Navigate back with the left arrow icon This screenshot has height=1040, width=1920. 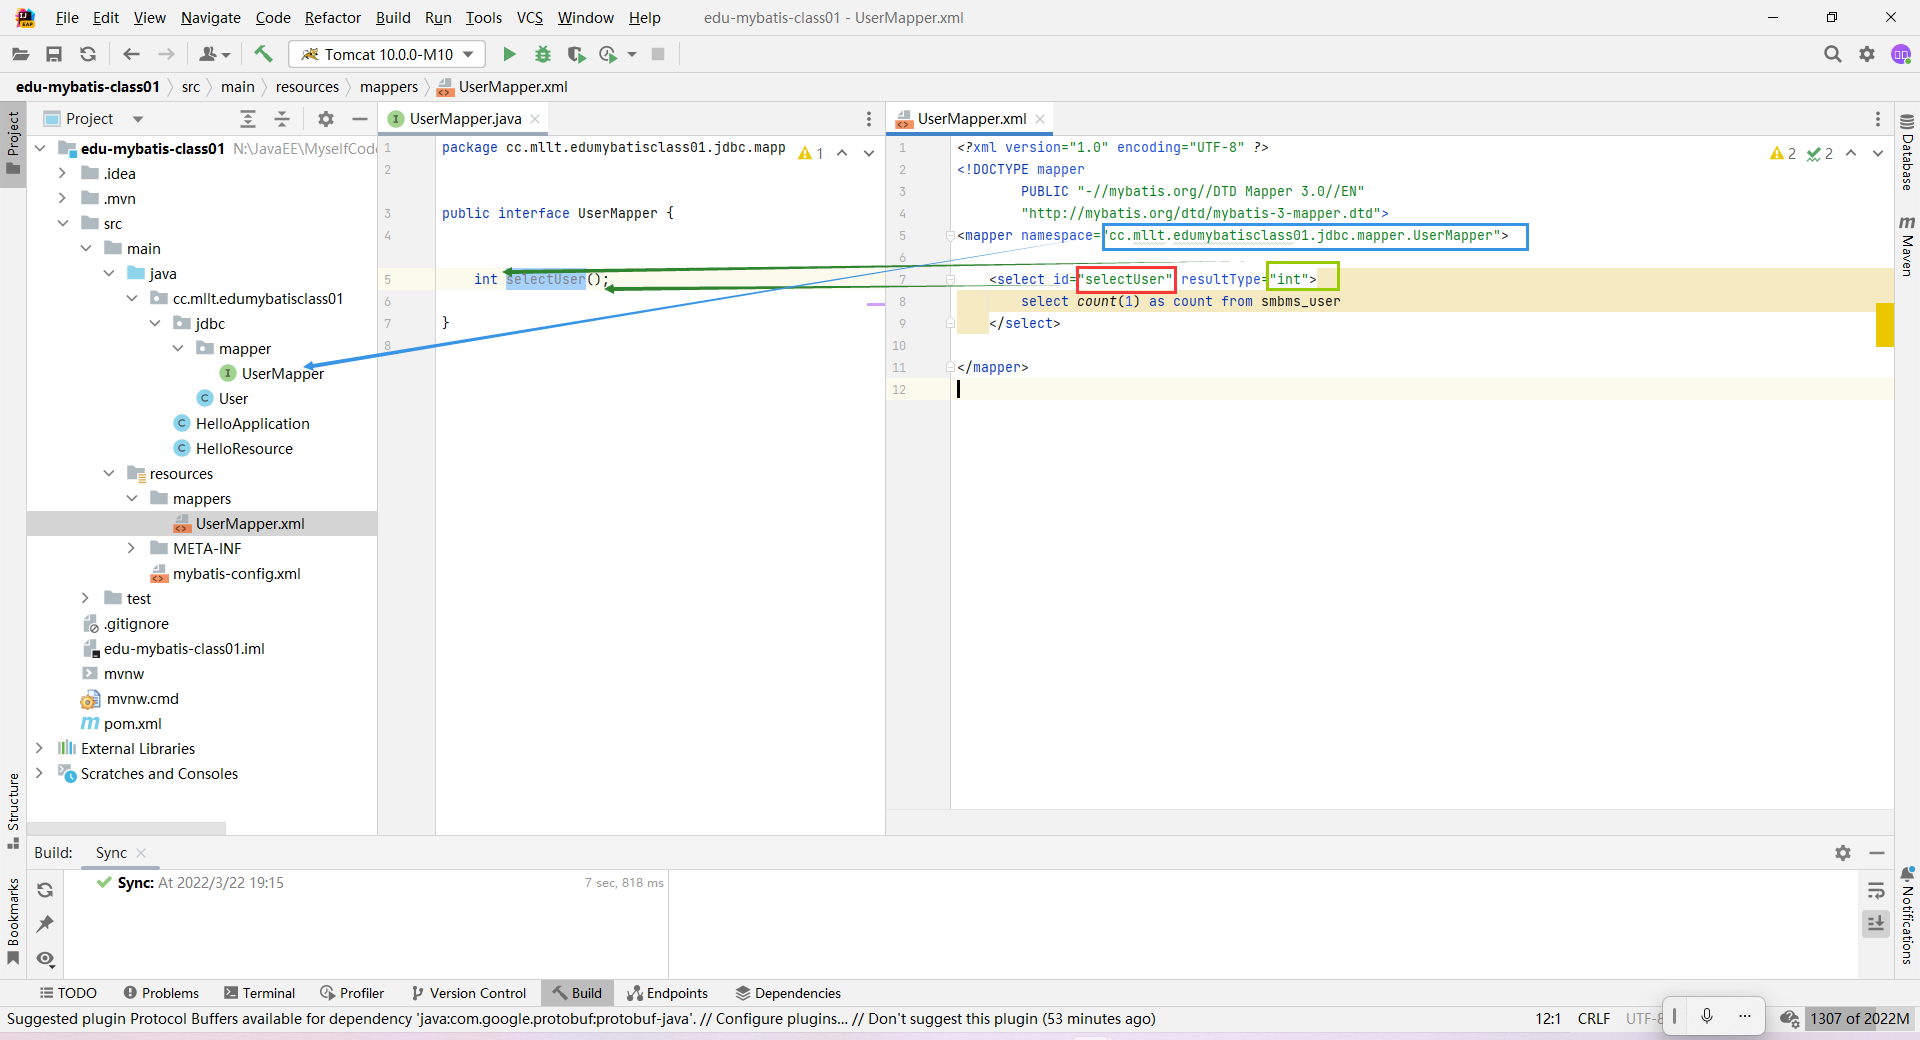coord(131,54)
